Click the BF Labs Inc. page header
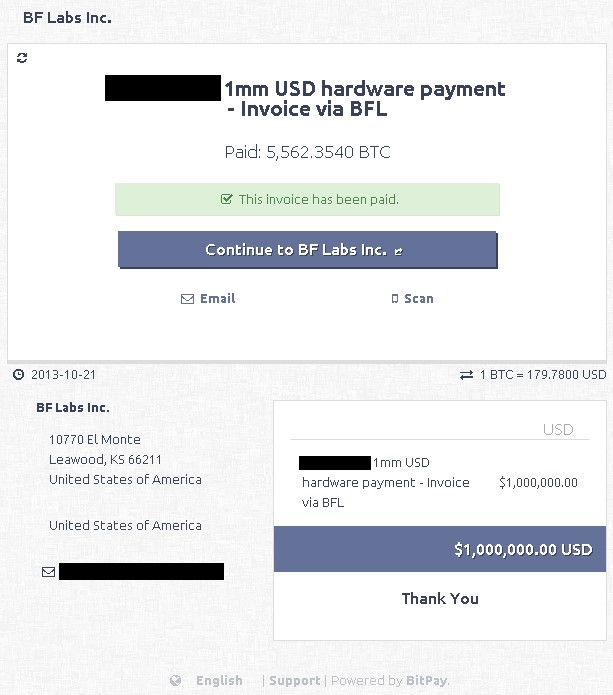Image resolution: width=613 pixels, height=695 pixels. tap(67, 18)
